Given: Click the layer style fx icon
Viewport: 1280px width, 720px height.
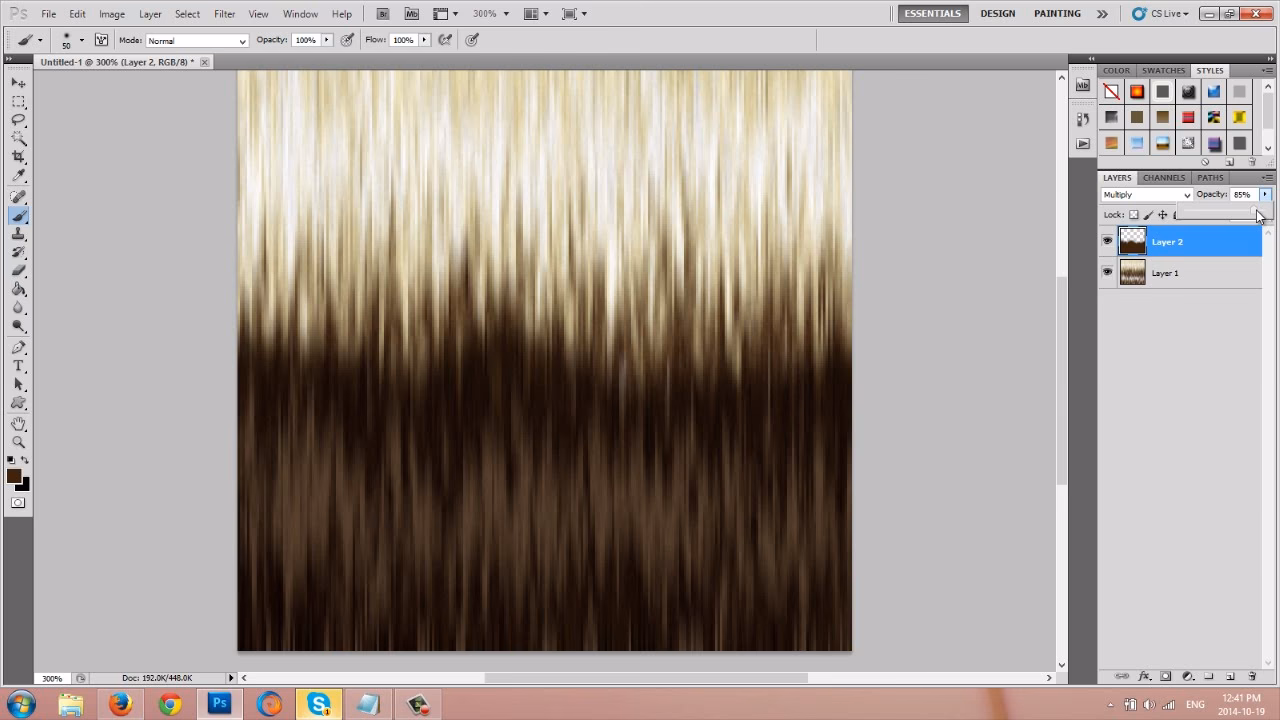Looking at the screenshot, I should pyautogui.click(x=1144, y=677).
